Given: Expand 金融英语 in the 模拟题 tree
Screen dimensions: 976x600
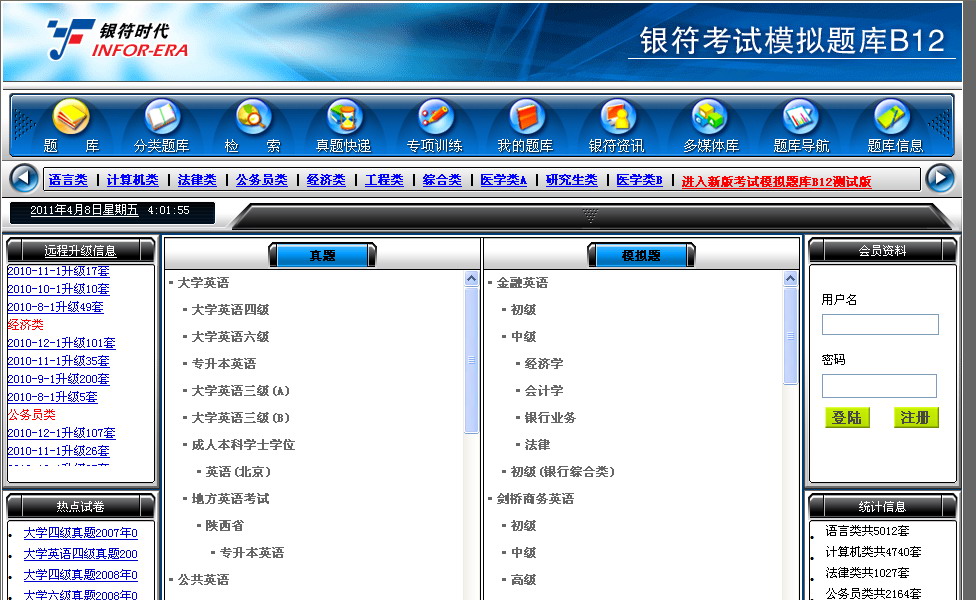Looking at the screenshot, I should pos(522,283).
